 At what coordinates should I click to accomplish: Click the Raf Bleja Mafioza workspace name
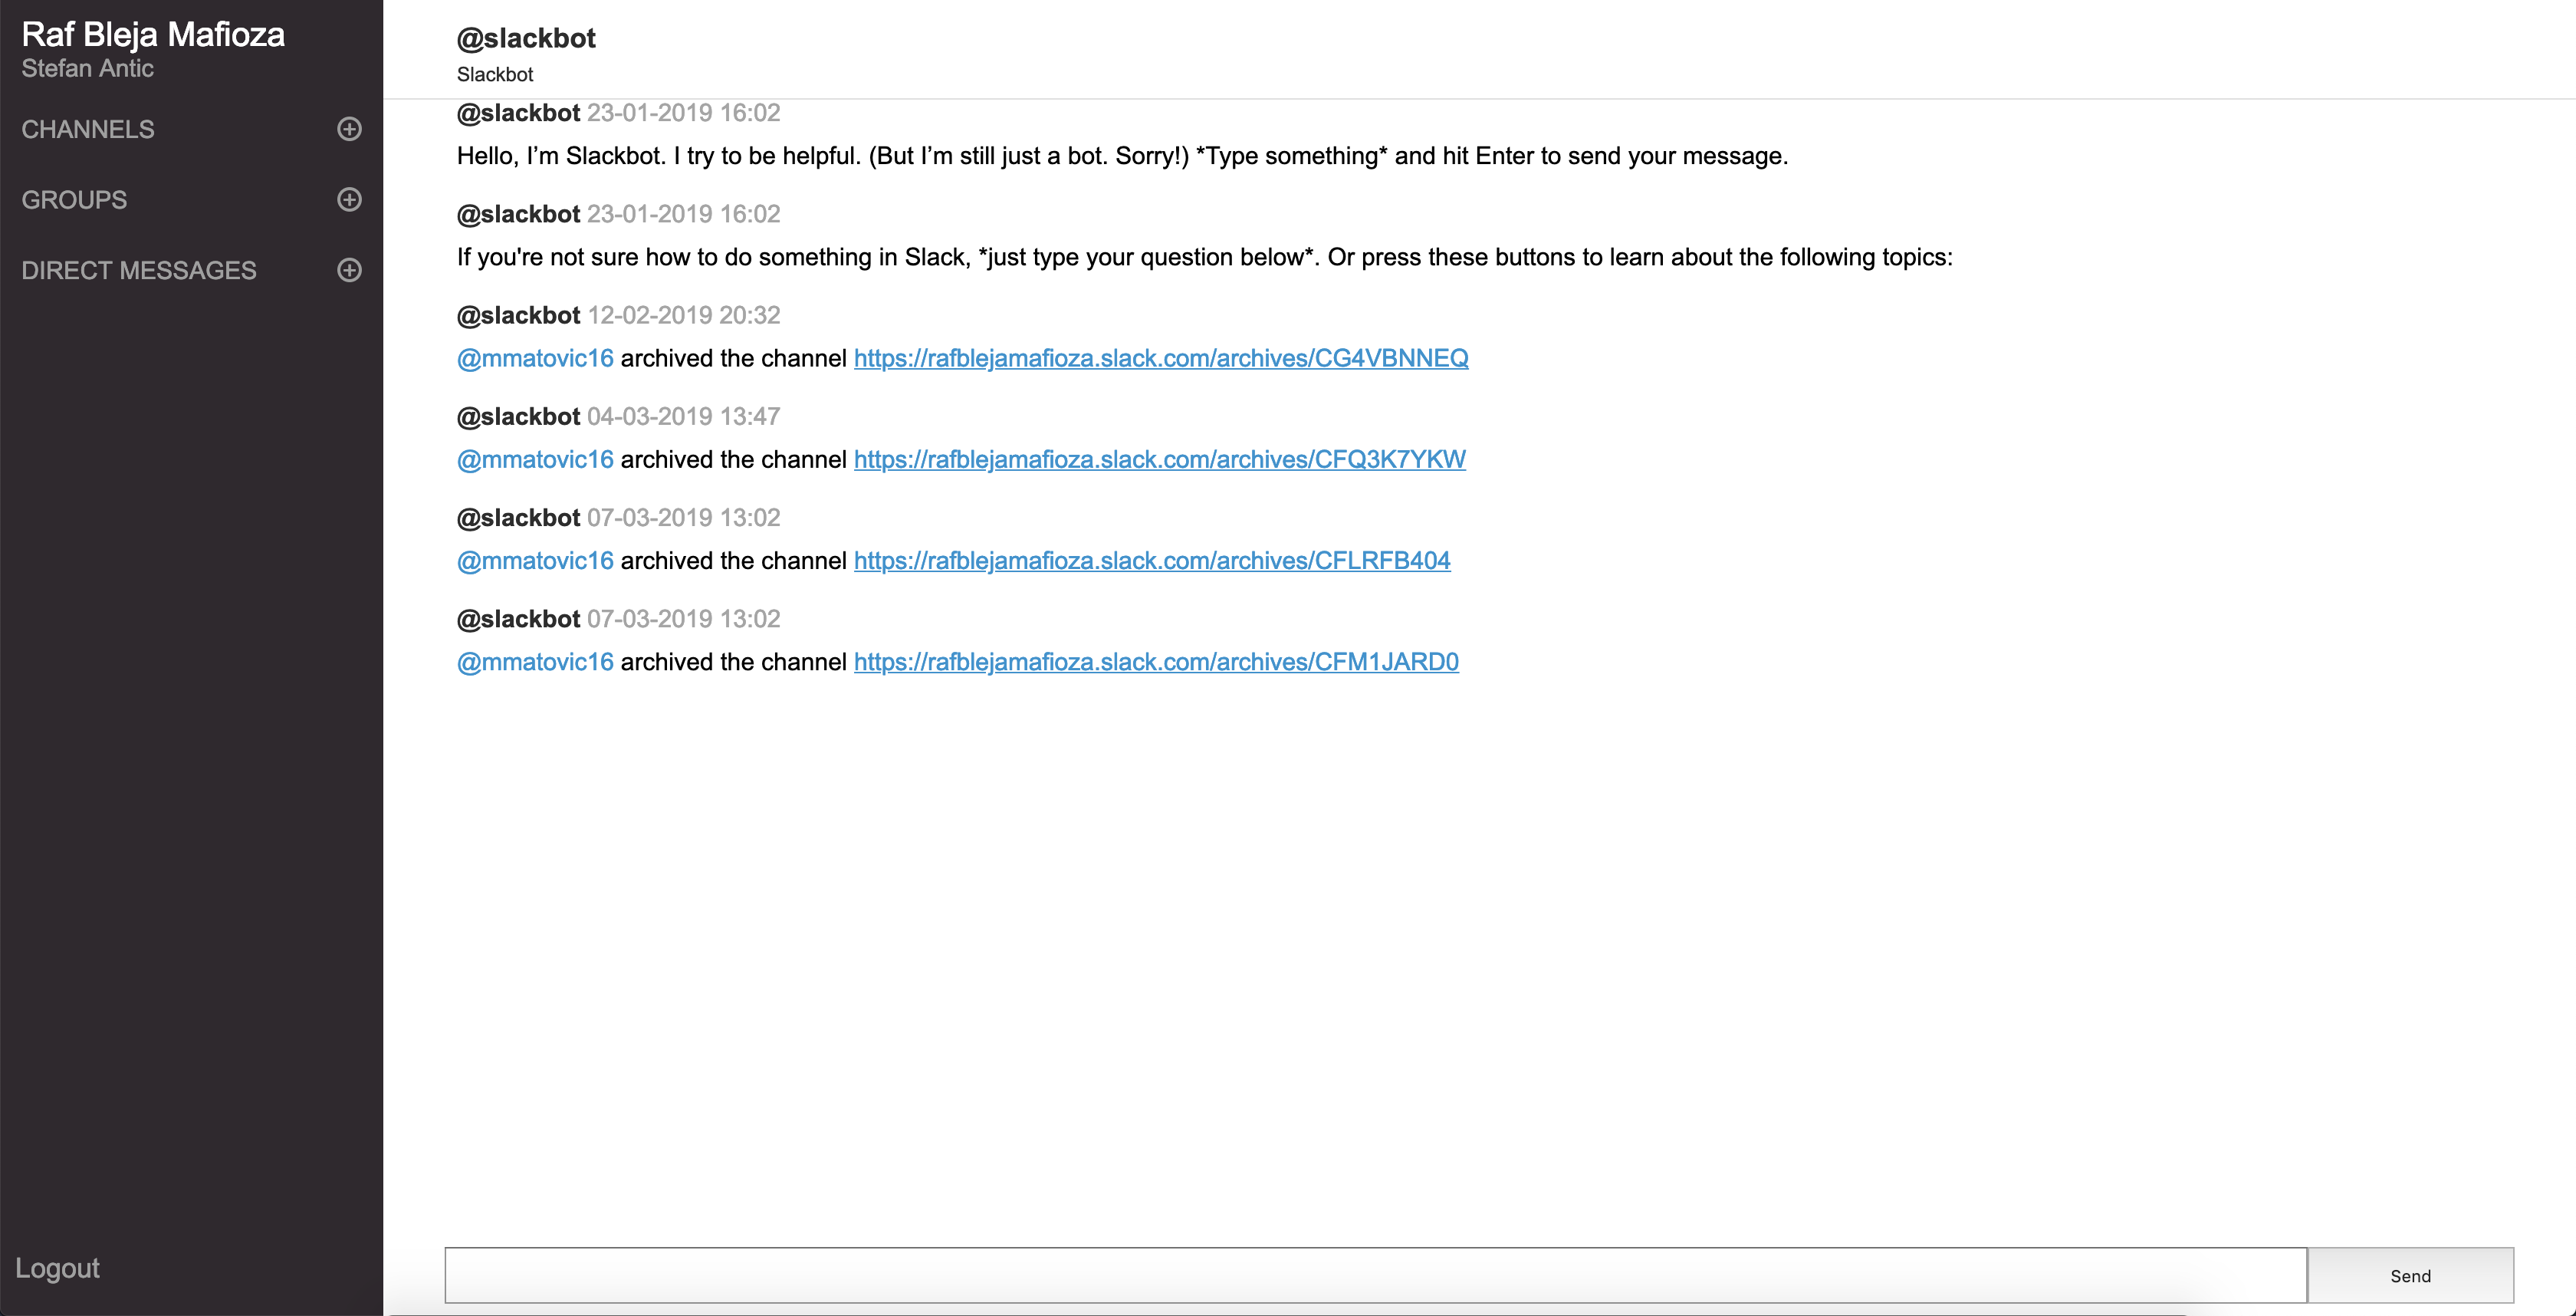click(153, 34)
